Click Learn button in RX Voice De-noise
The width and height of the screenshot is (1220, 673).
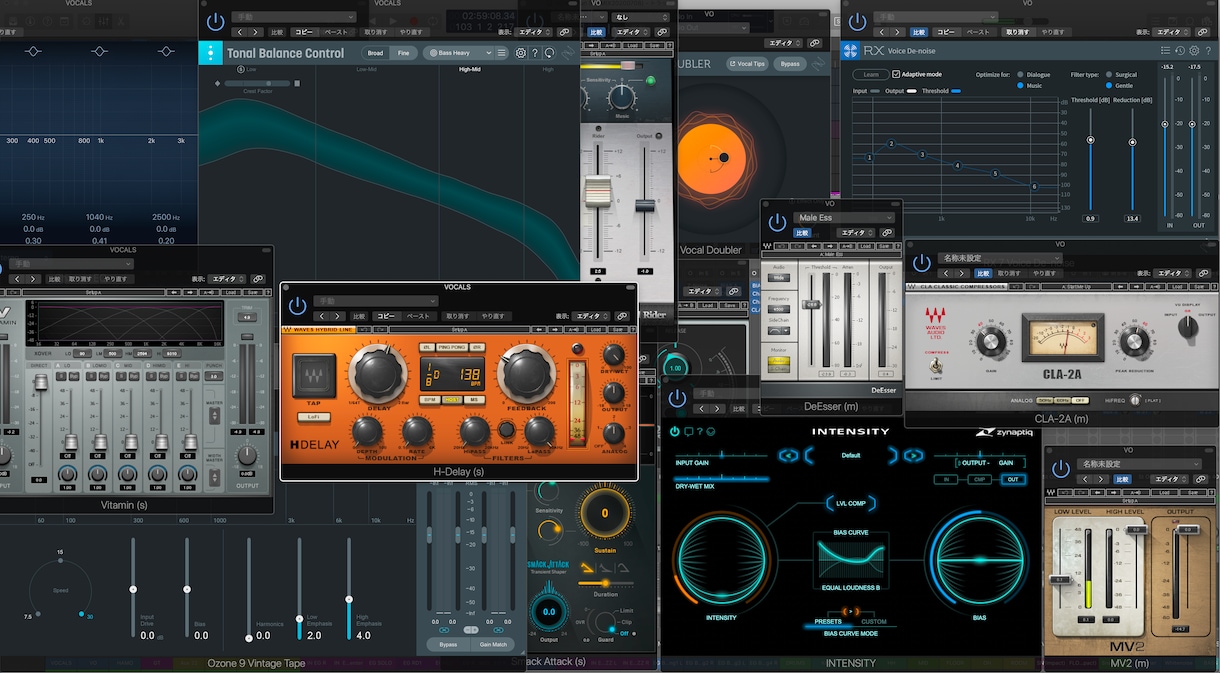871,74
